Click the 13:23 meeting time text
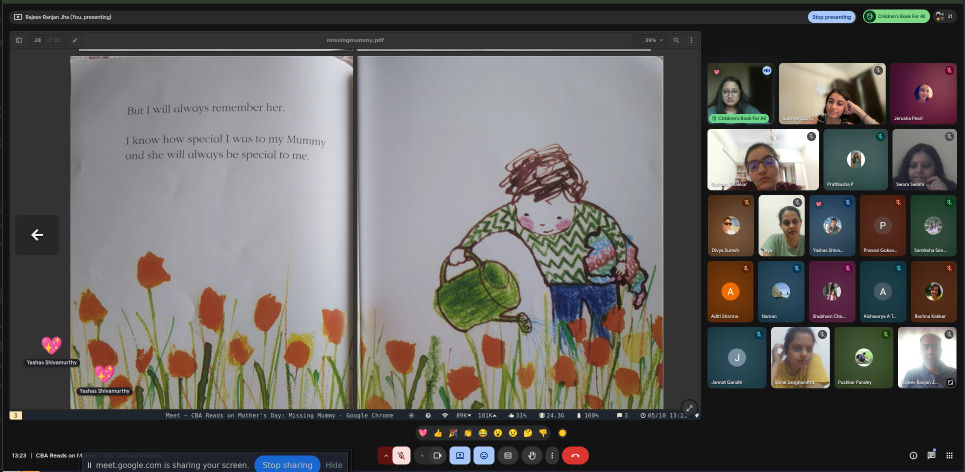This screenshot has height=472, width=965. [19, 456]
